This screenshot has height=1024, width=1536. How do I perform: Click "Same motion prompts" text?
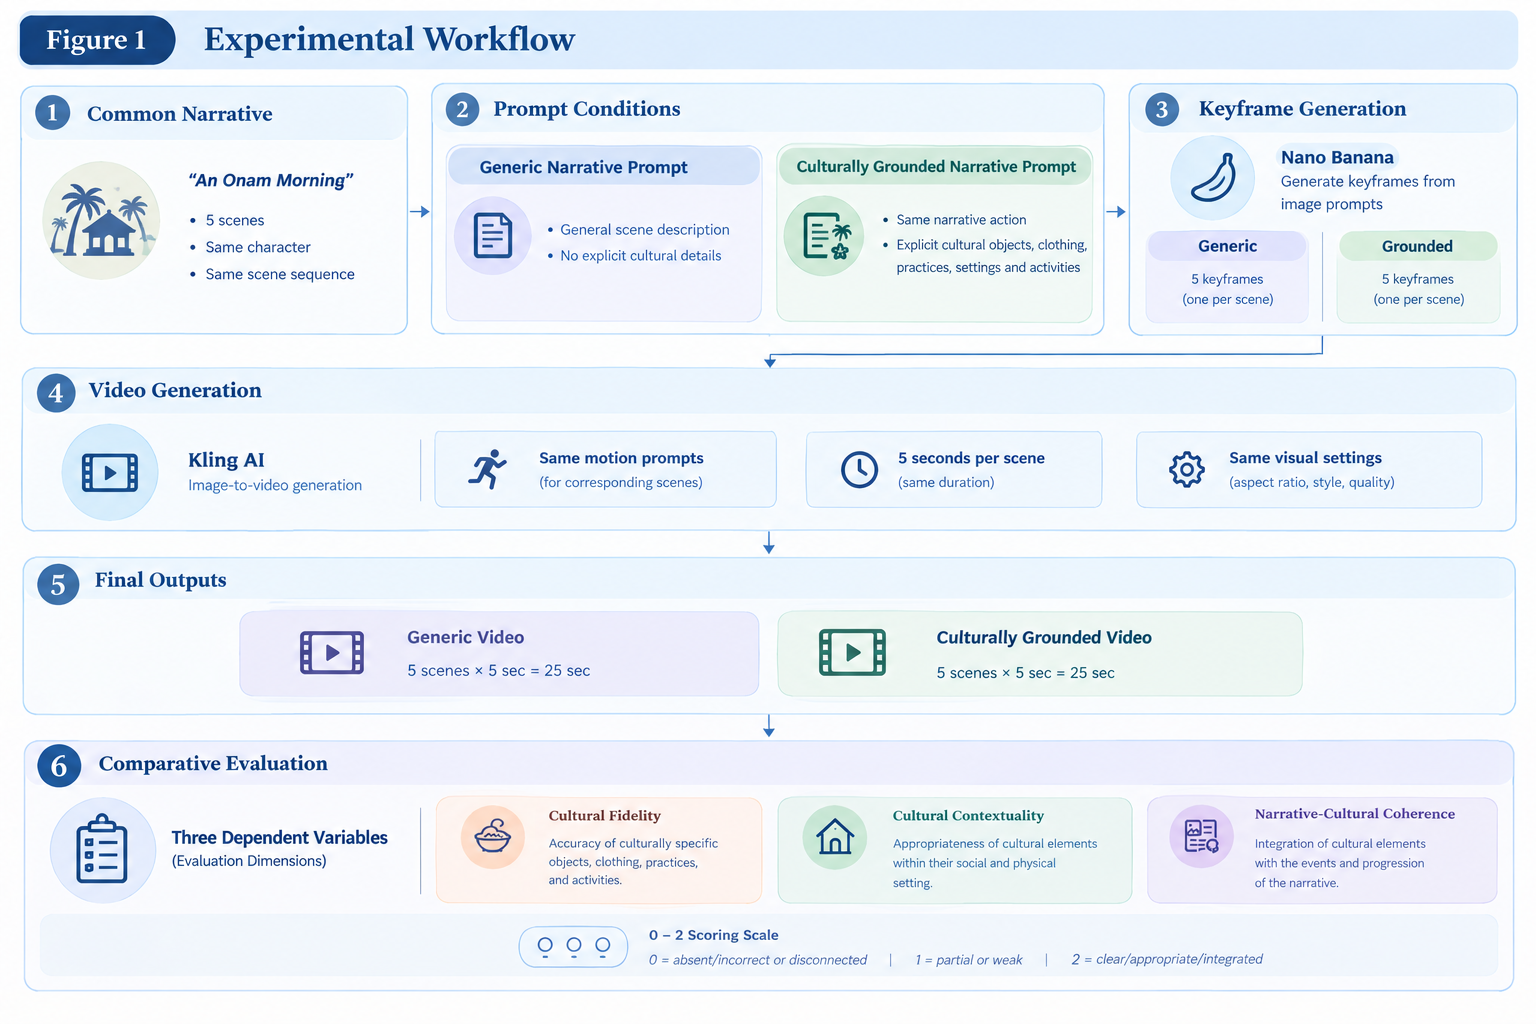click(621, 458)
